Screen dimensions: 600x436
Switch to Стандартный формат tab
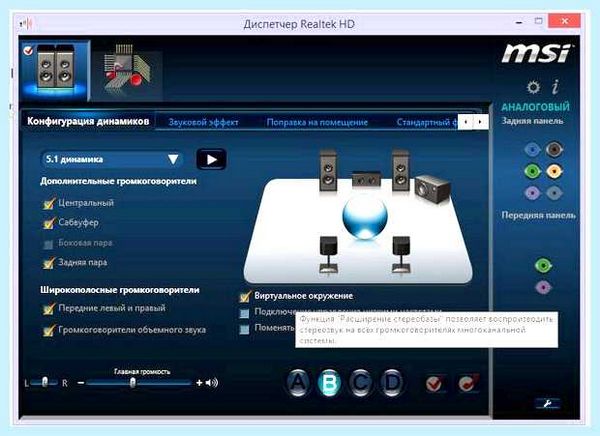427,122
